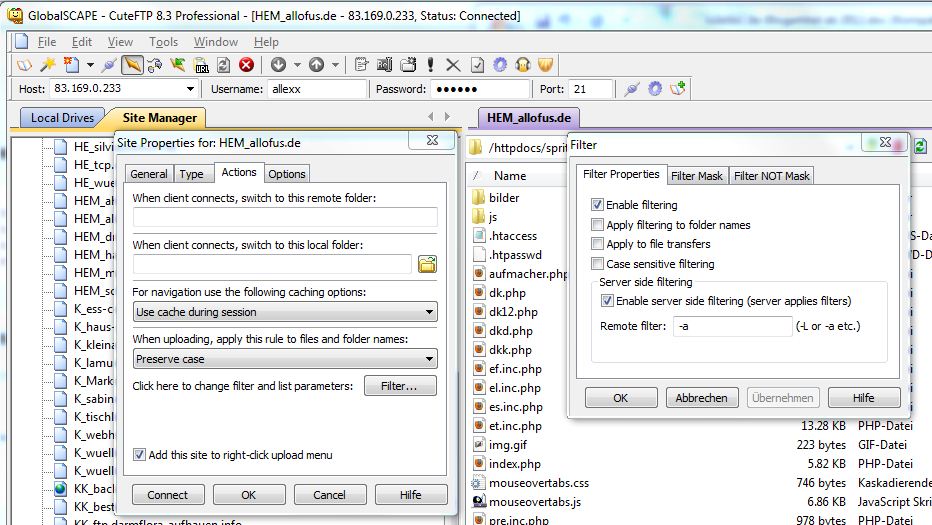Click the add-site icon beside Port field

678,89
